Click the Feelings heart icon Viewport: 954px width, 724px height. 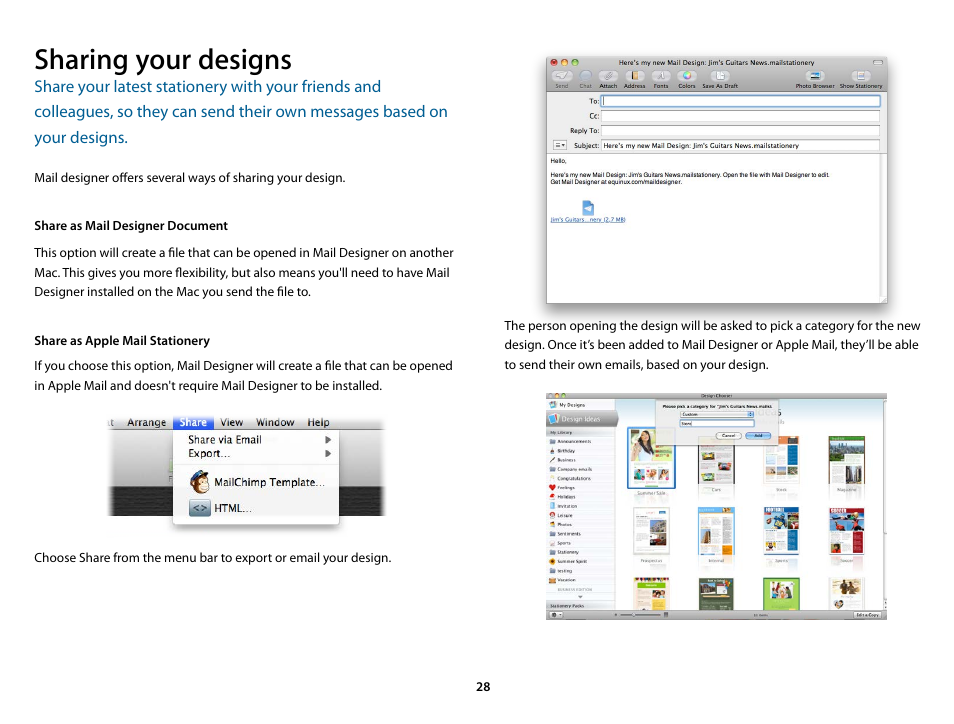(x=552, y=487)
